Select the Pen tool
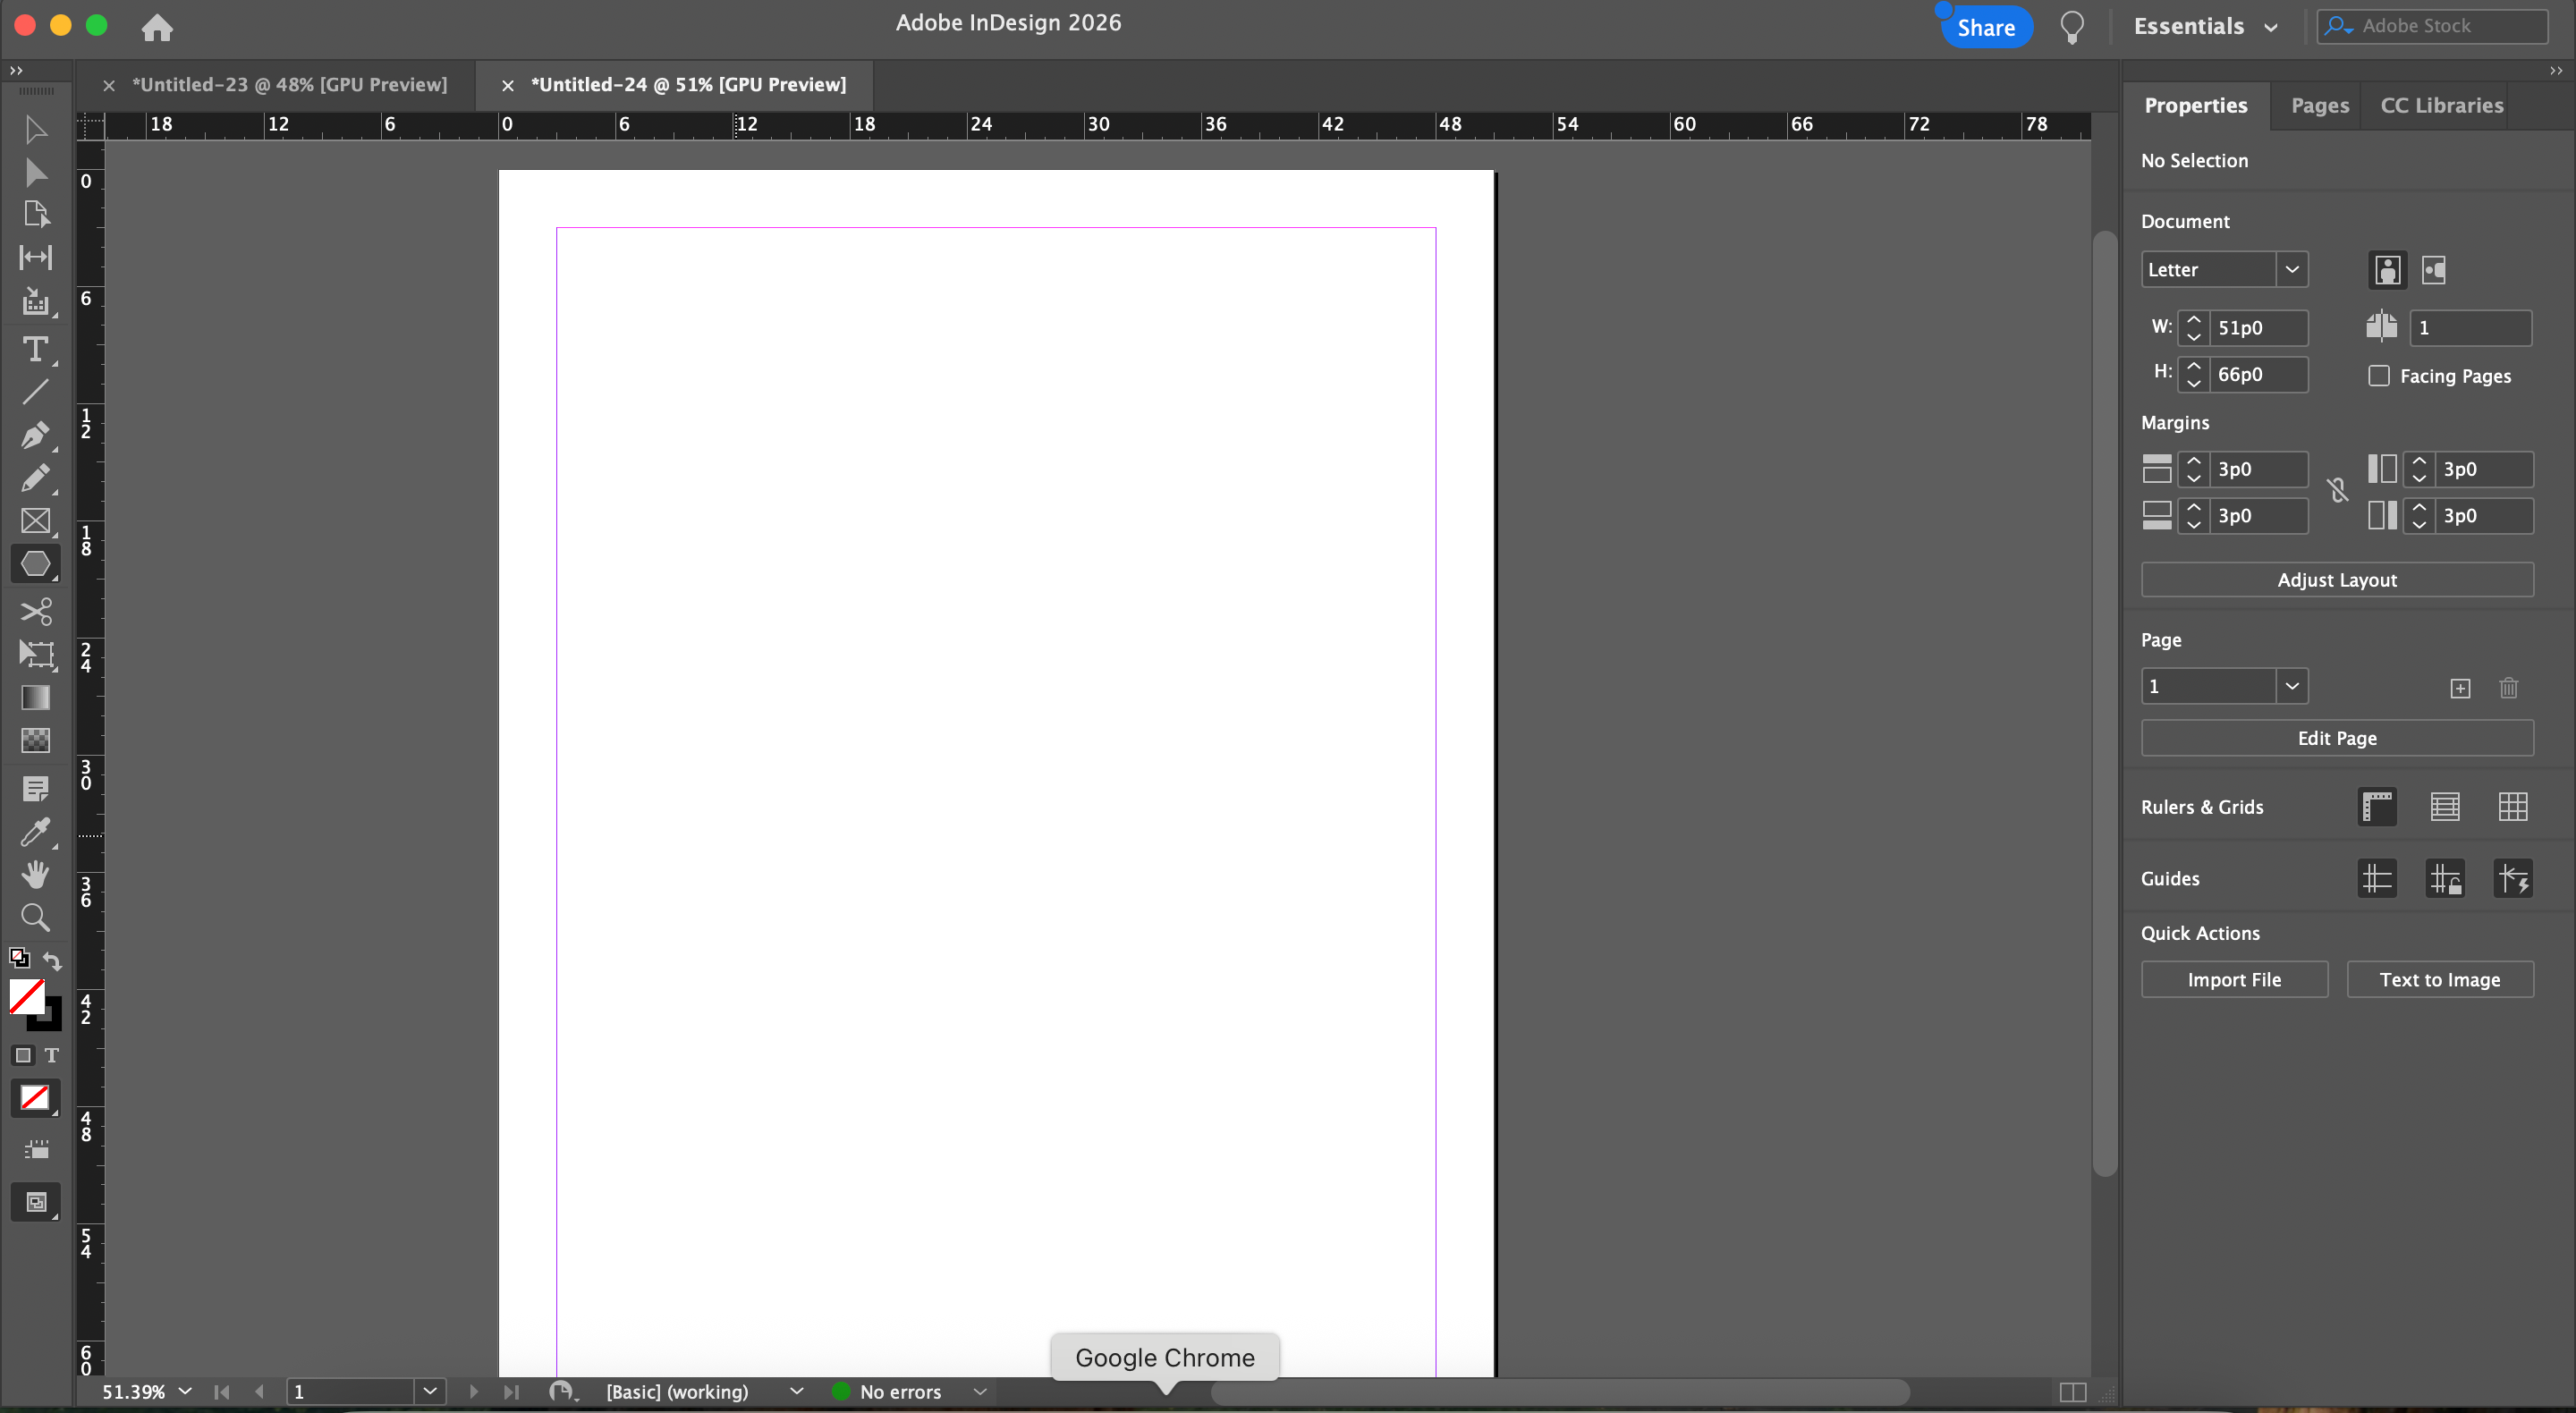Viewport: 2576px width, 1413px height. click(x=35, y=435)
